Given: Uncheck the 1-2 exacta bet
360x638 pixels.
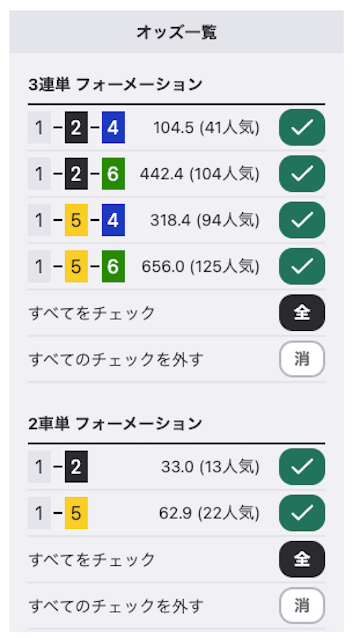Looking at the screenshot, I should (302, 467).
